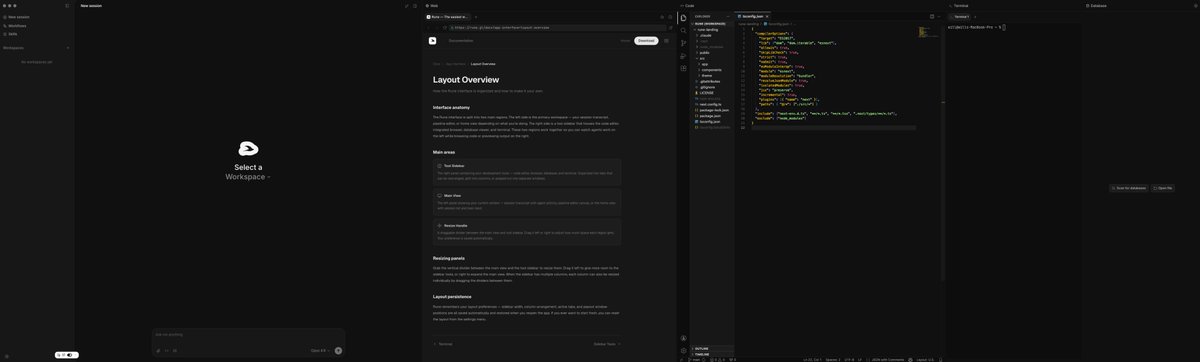
Task: Expand the components folder in explorer
Action: tap(711, 70)
